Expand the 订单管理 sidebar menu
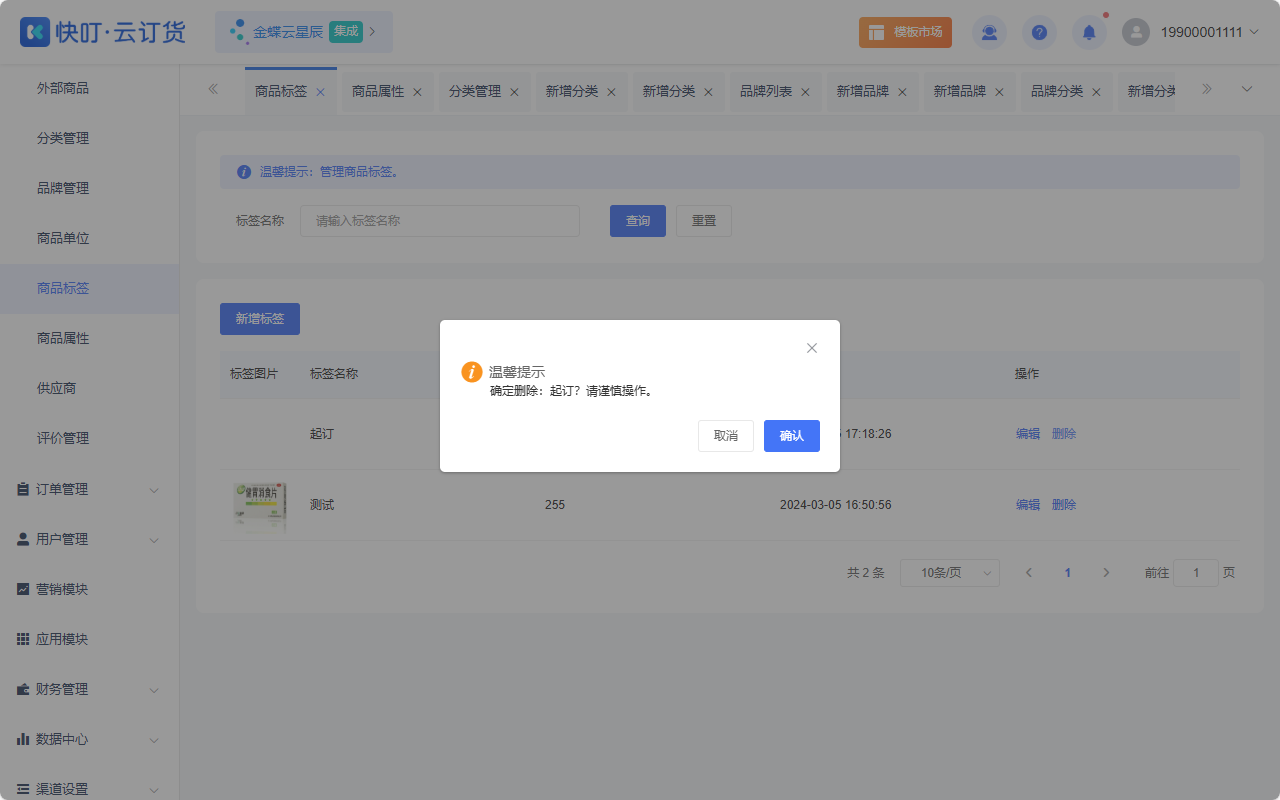Screen dimensions: 1280x800 [89, 489]
